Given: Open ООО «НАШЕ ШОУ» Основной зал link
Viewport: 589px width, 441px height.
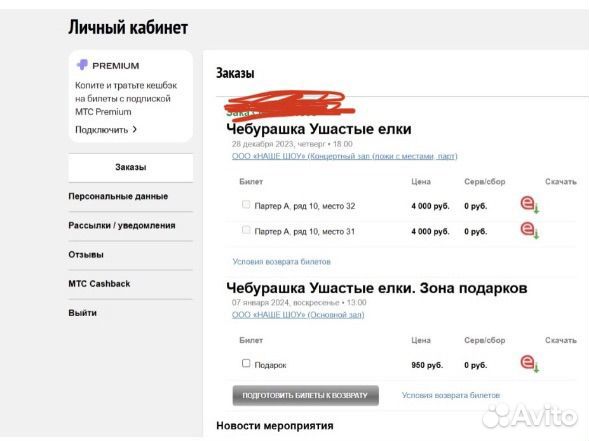Looking at the screenshot, I should [x=298, y=315].
